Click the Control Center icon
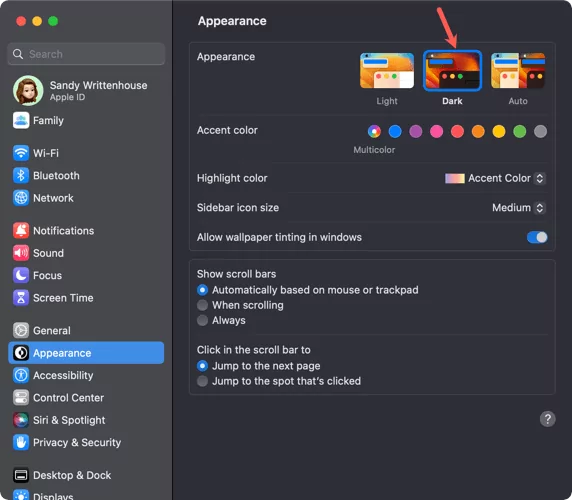Screen dimensions: 572x500 21,398
